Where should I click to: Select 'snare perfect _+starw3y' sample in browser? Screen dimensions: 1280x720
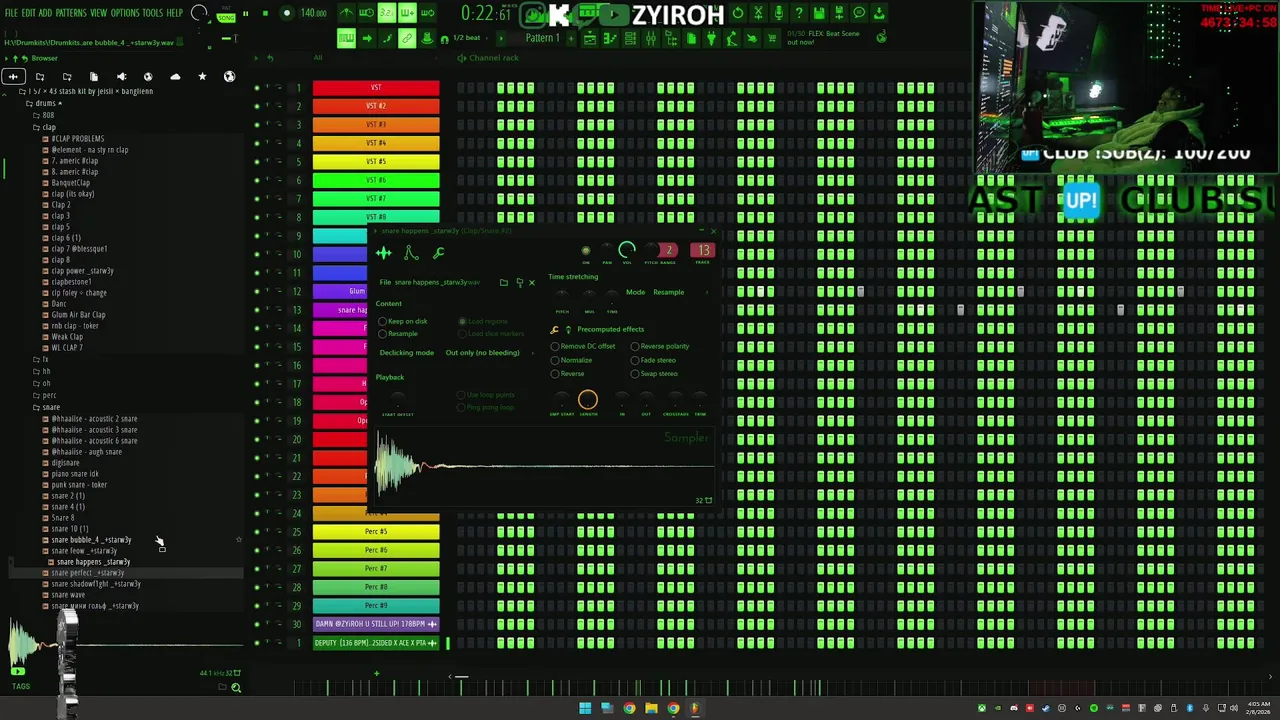(88, 573)
